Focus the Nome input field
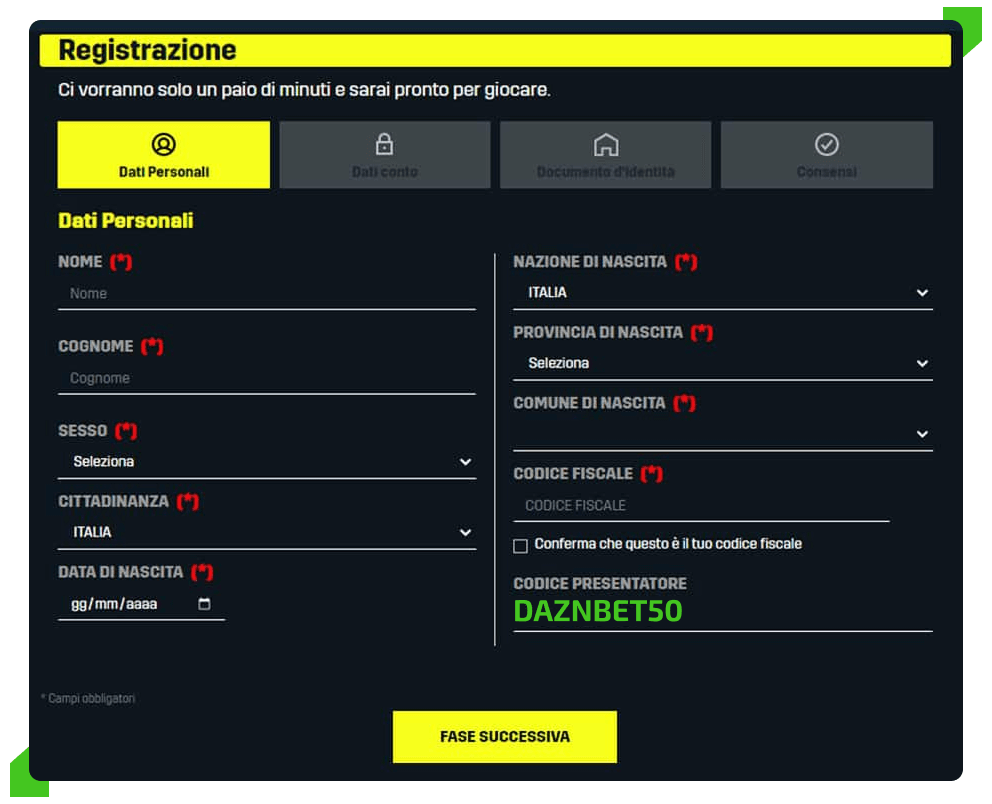Viewport: 992px width, 804px height. pyautogui.click(x=266, y=294)
